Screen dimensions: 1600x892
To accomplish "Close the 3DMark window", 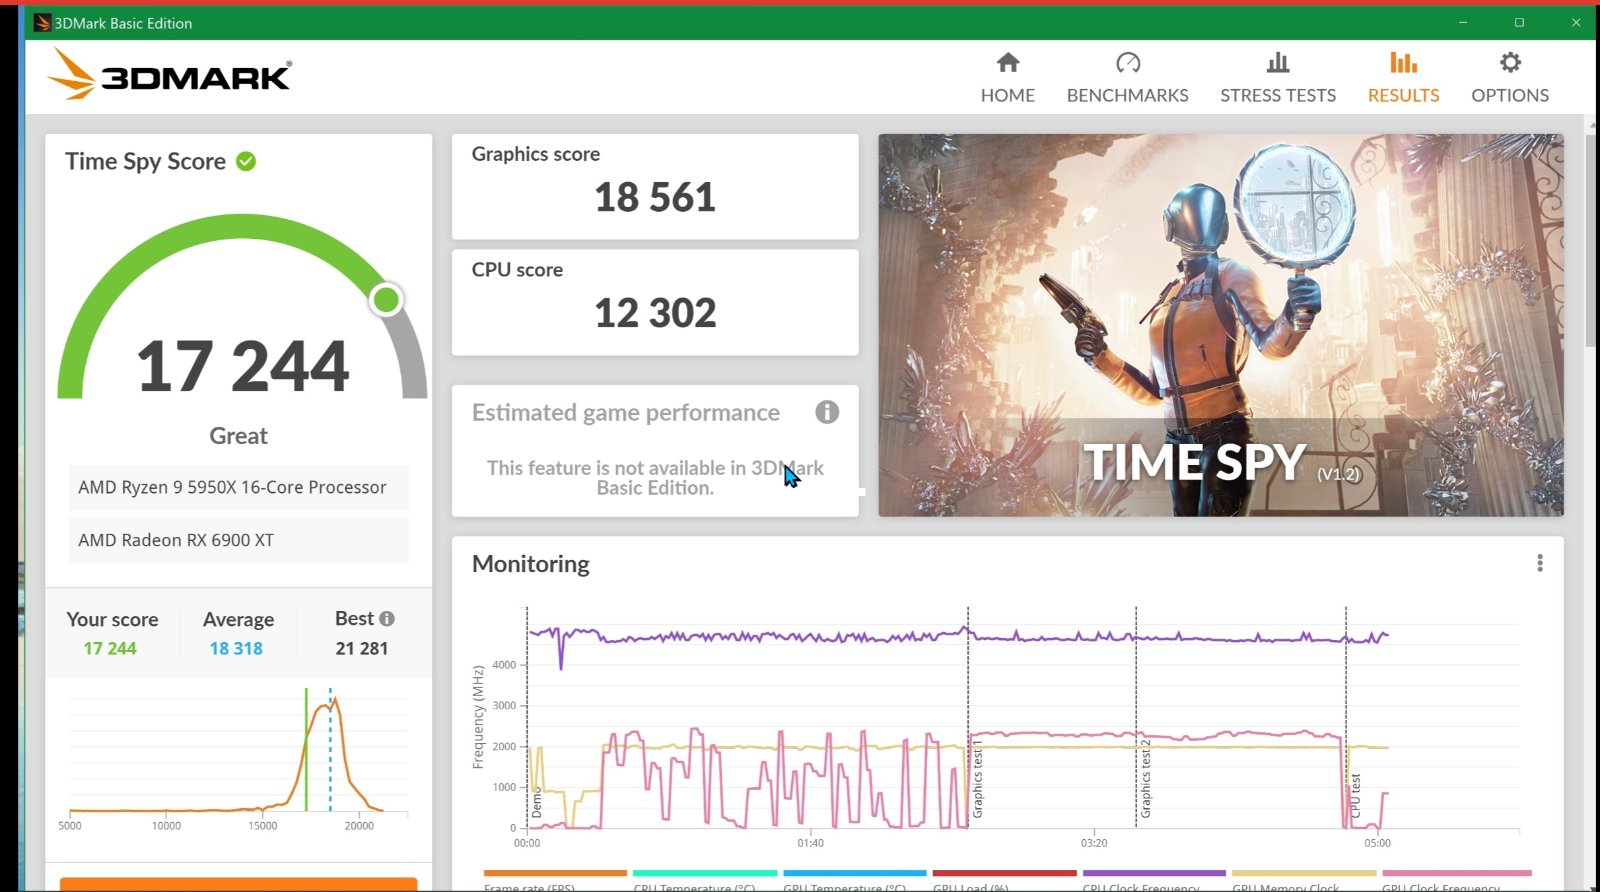I will [1576, 22].
